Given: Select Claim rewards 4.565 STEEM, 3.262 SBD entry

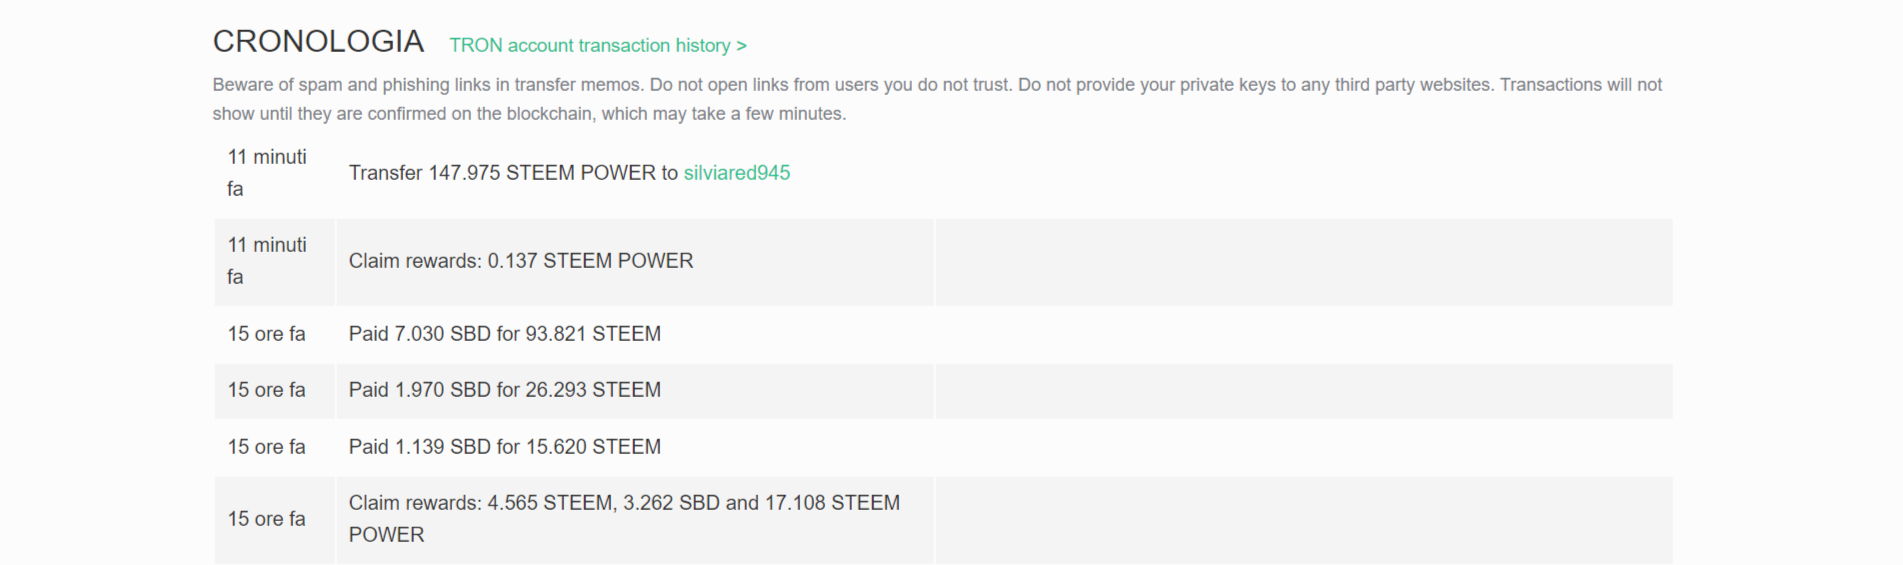Looking at the screenshot, I should click(x=625, y=519).
